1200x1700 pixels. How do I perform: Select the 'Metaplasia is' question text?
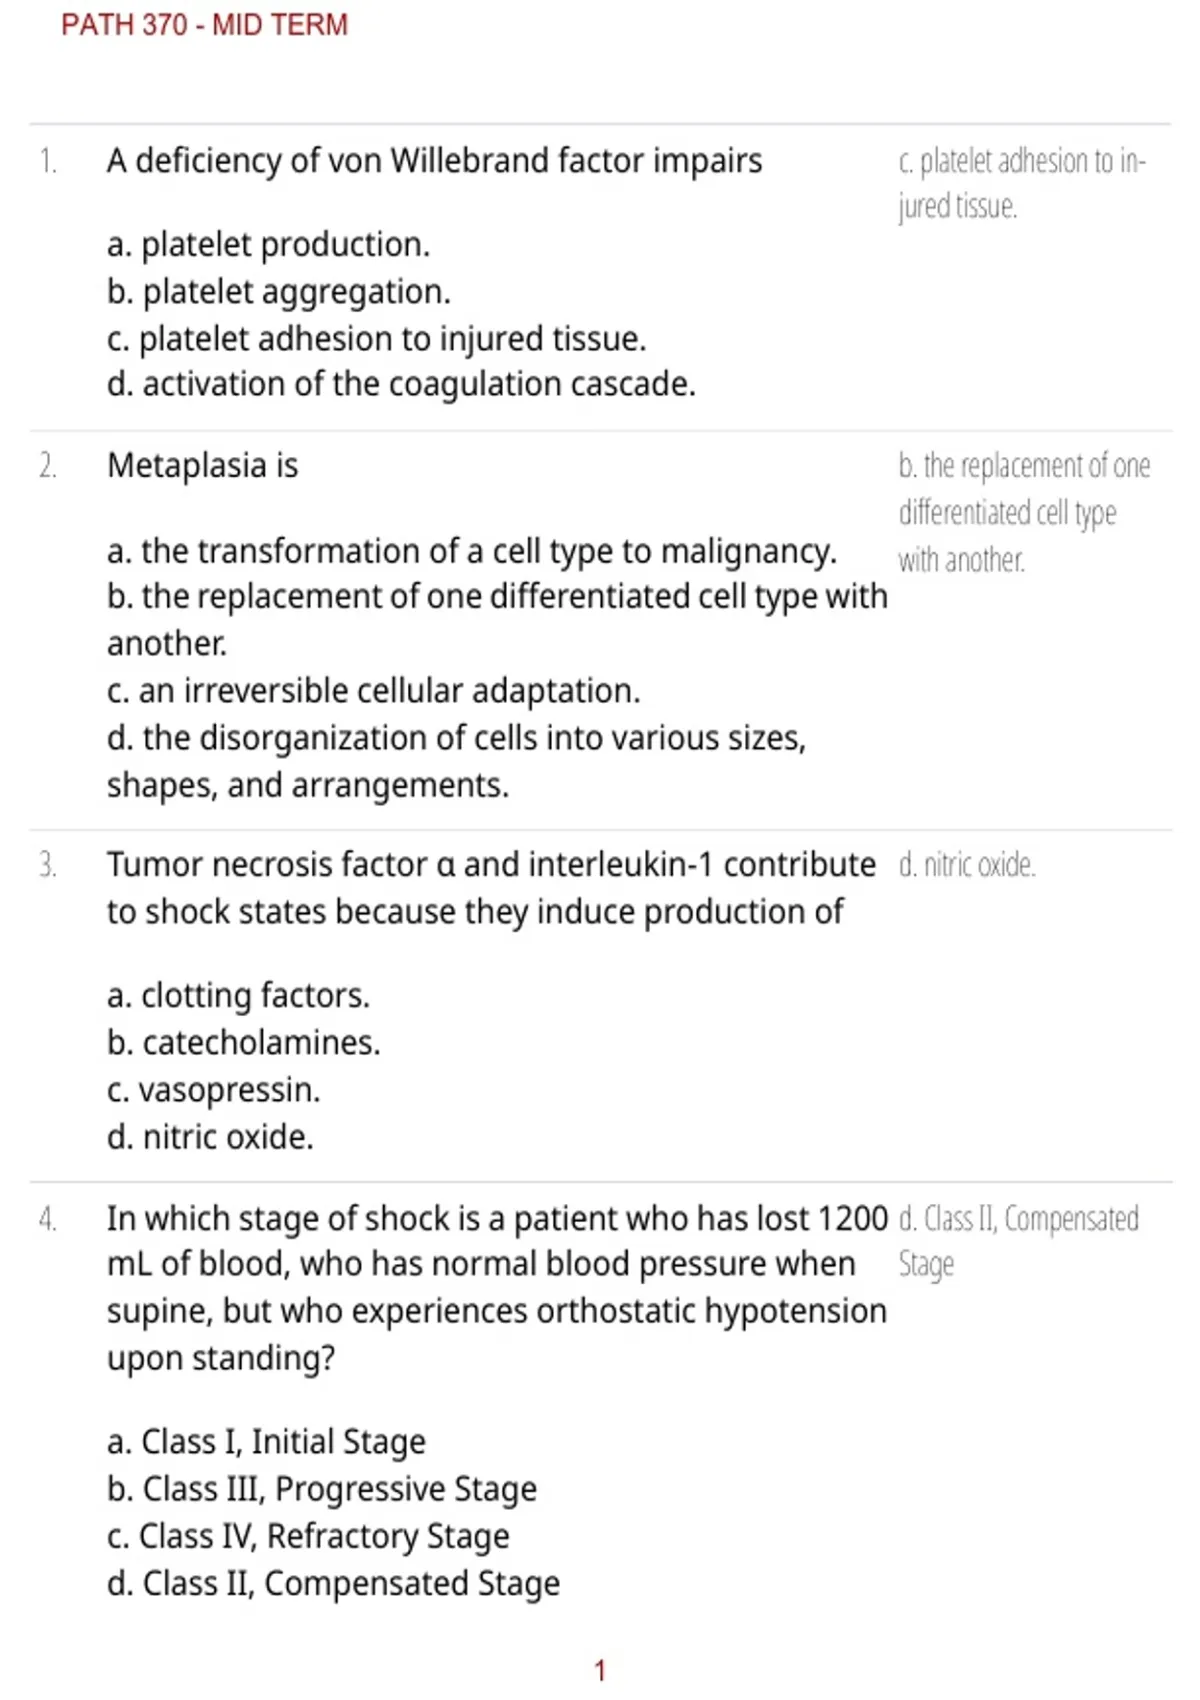[x=203, y=466]
